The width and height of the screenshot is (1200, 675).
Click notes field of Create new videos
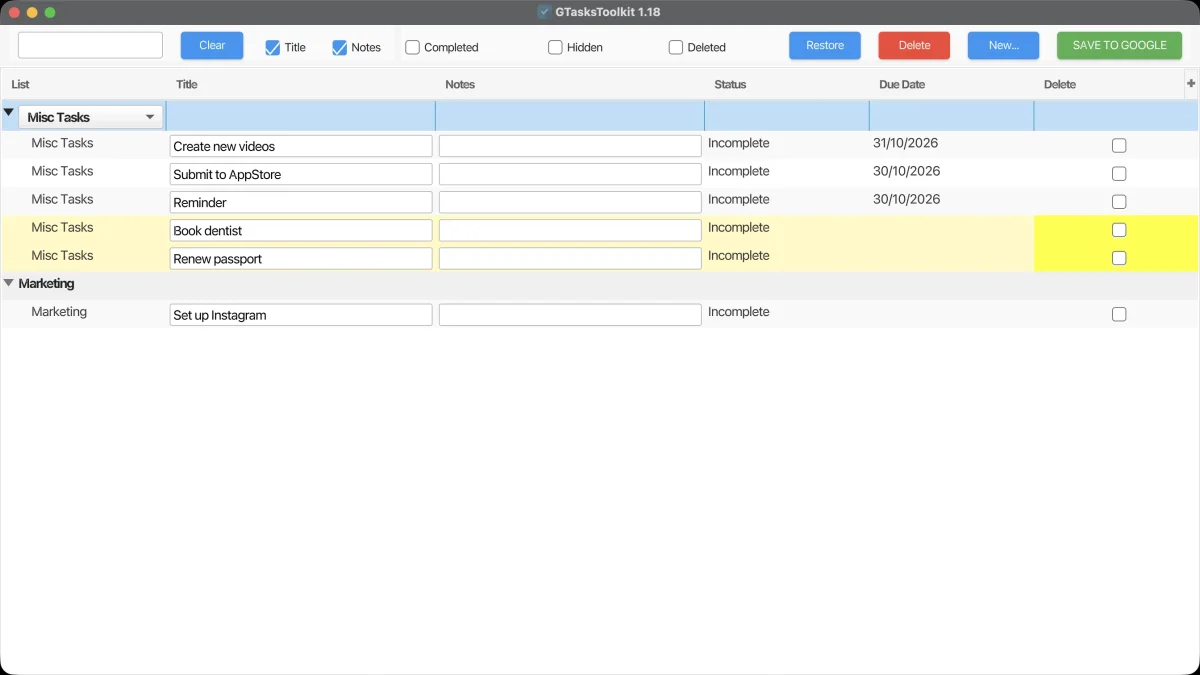pos(570,146)
